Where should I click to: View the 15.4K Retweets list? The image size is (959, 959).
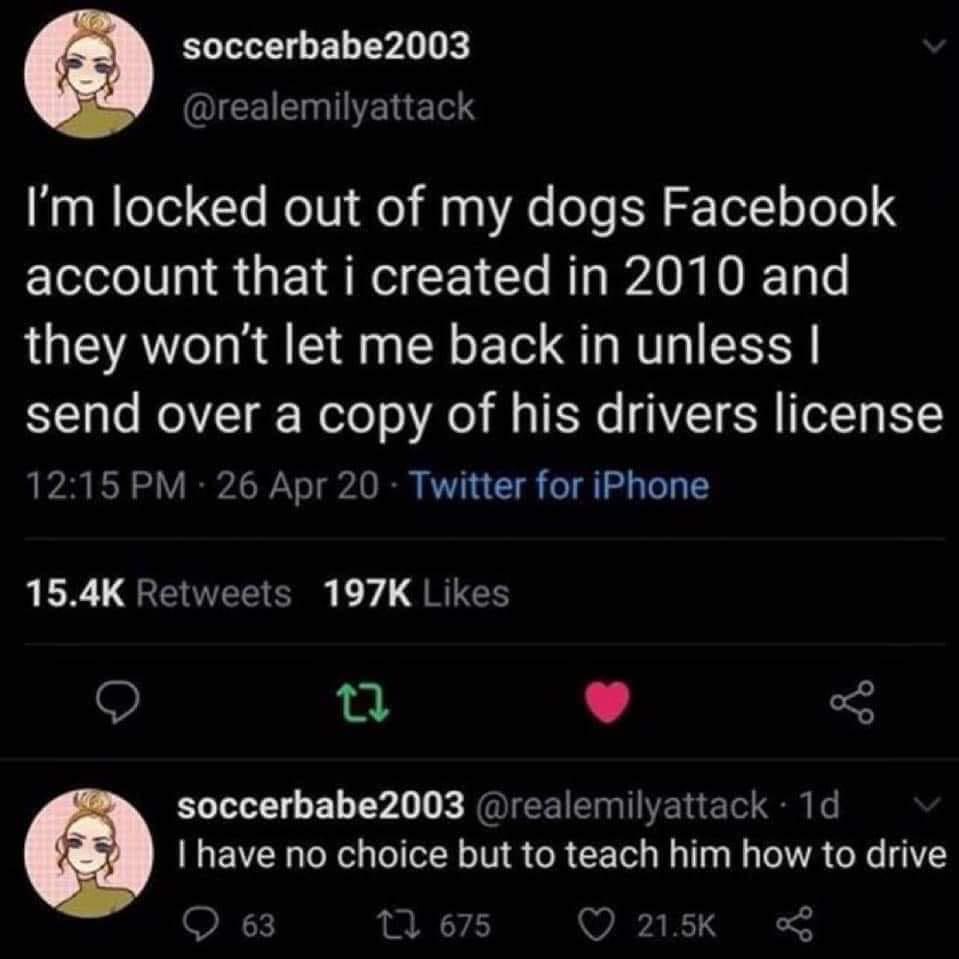pos(158,593)
